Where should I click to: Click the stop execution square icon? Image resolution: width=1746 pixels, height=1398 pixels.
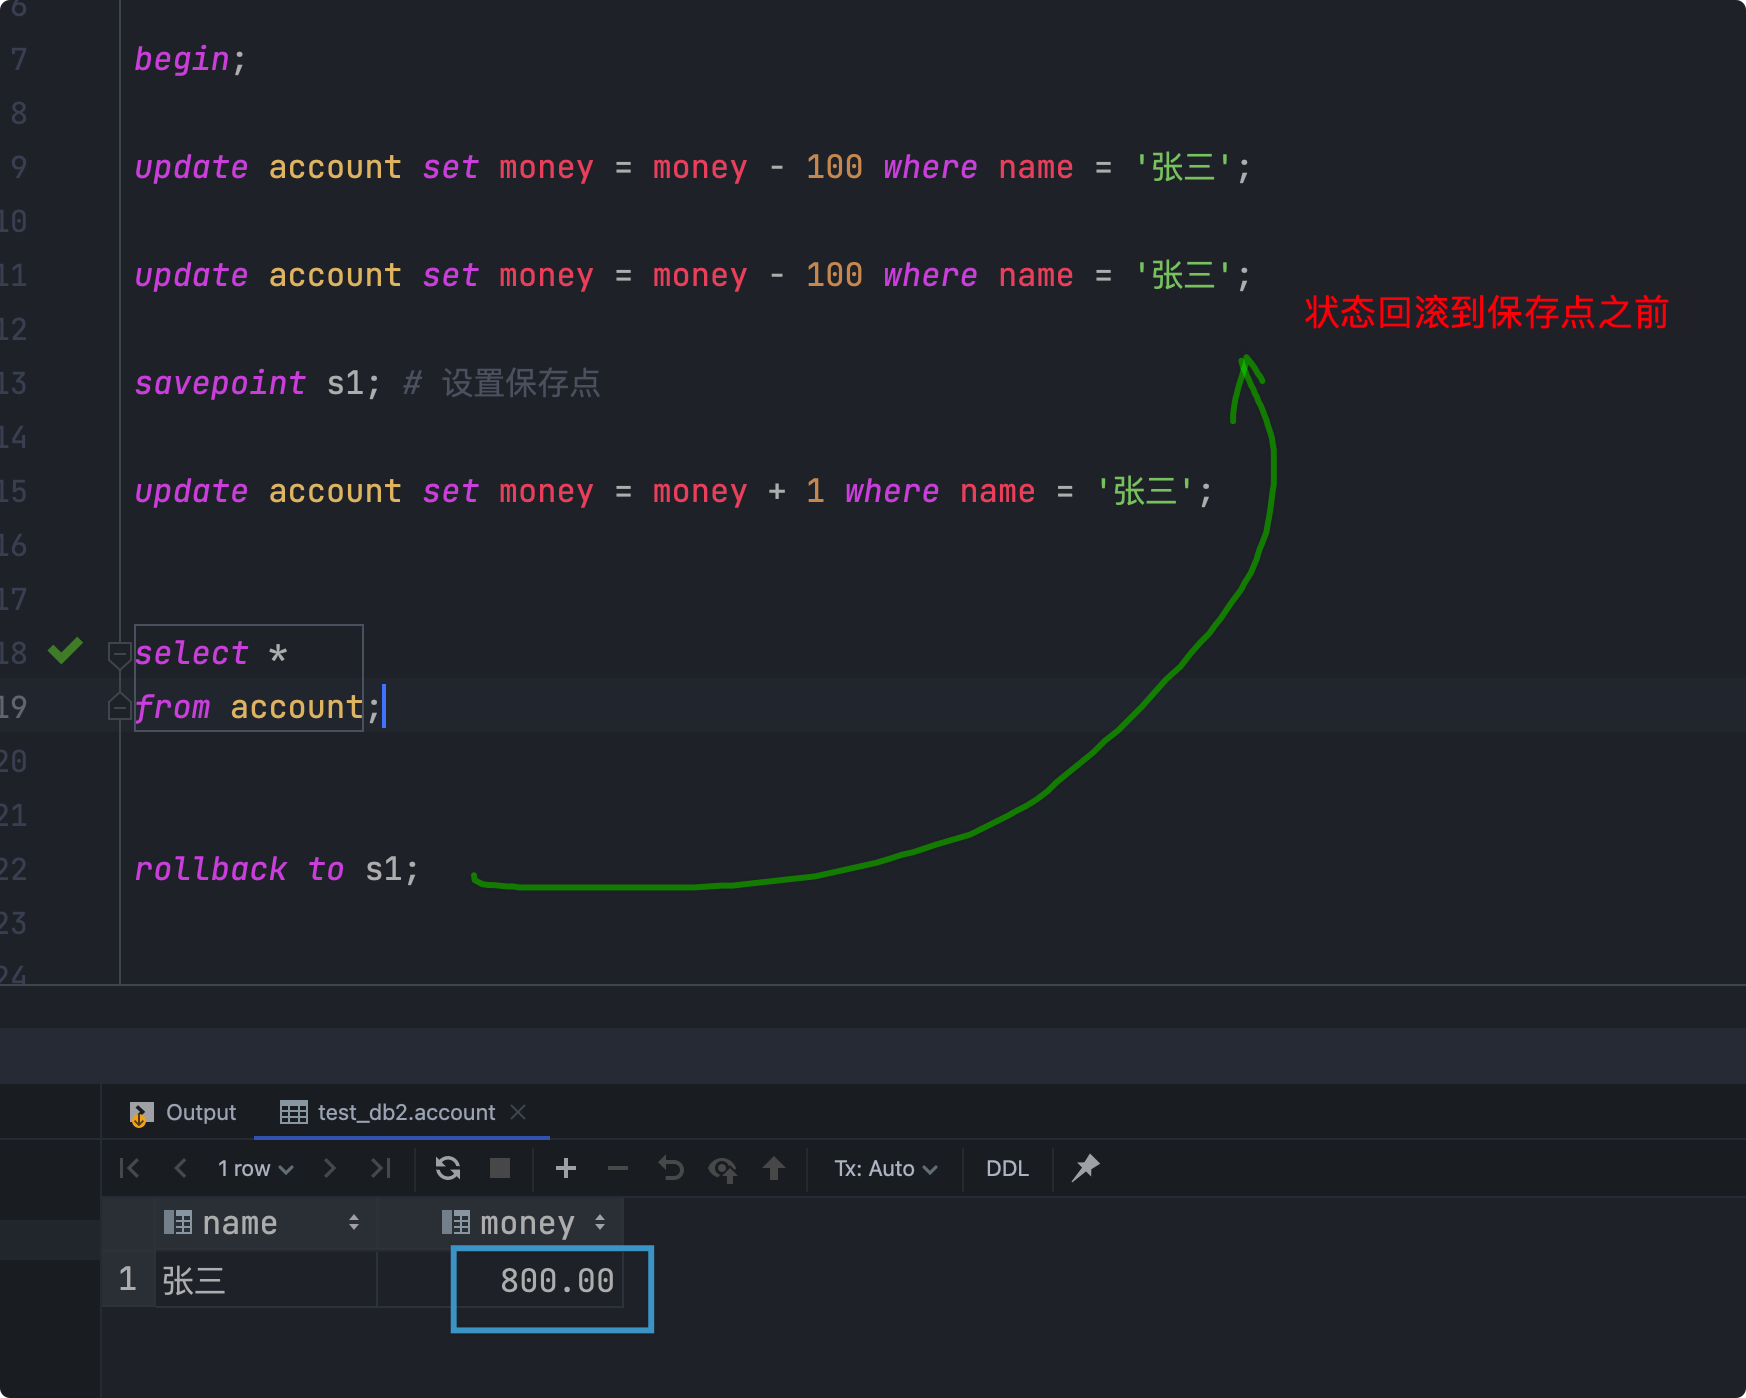(x=500, y=1168)
